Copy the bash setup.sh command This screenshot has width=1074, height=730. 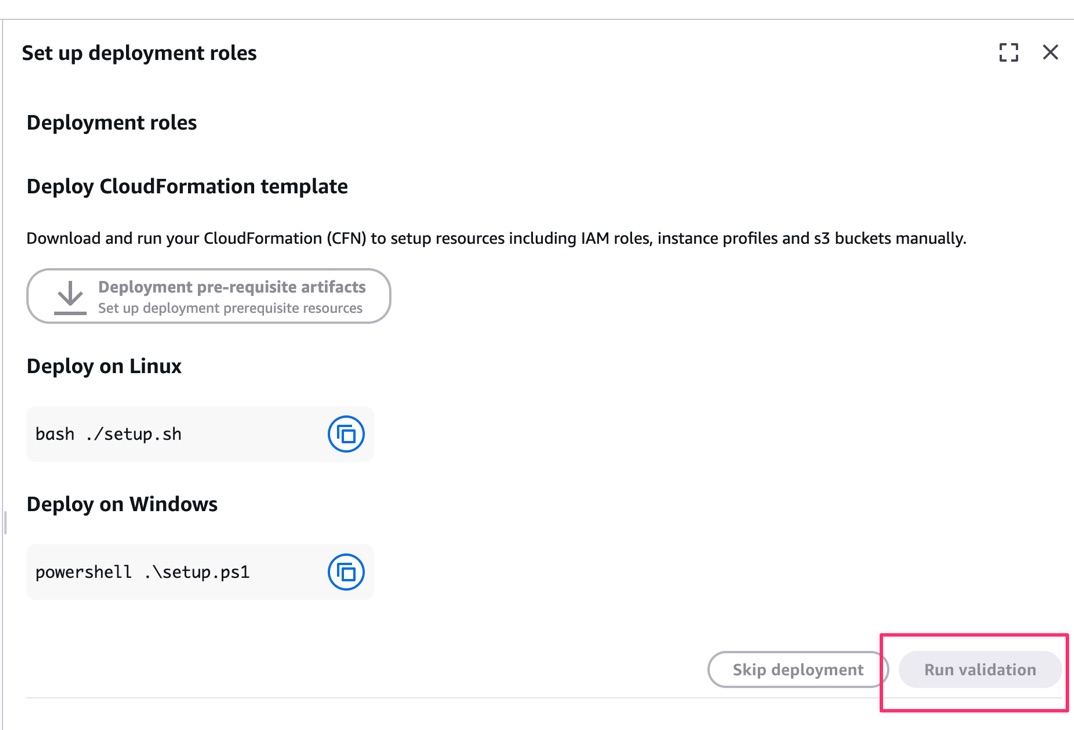(346, 434)
